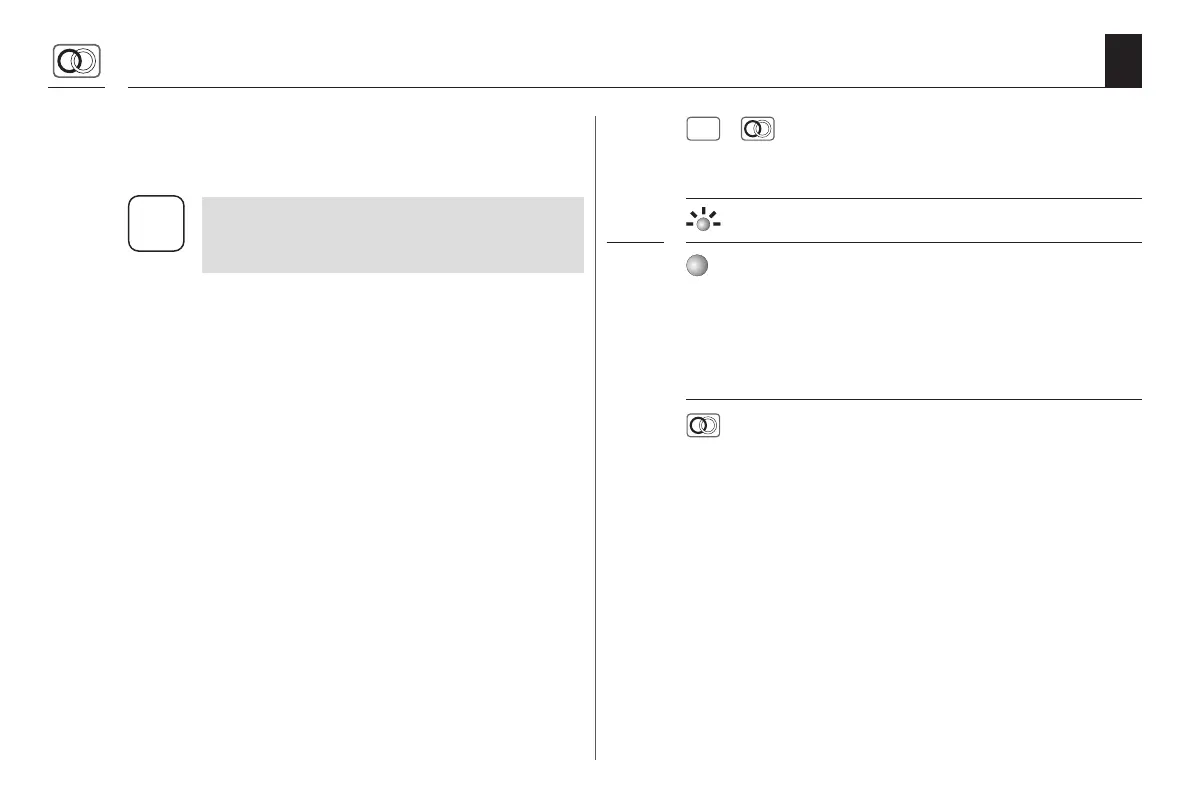This screenshot has width=1191, height=794.
Task: Click the gray shaded note box
Action: point(392,234)
